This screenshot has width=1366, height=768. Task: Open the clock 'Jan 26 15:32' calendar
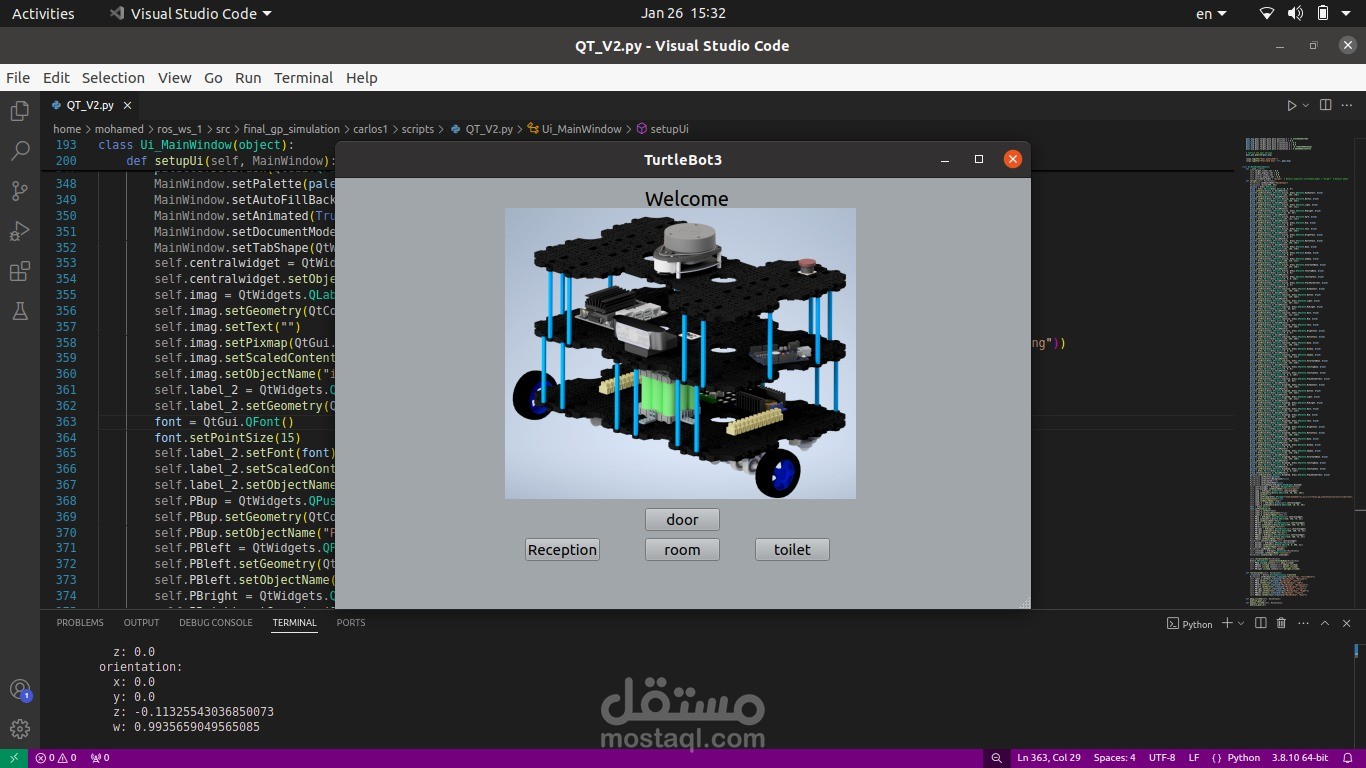coord(683,14)
